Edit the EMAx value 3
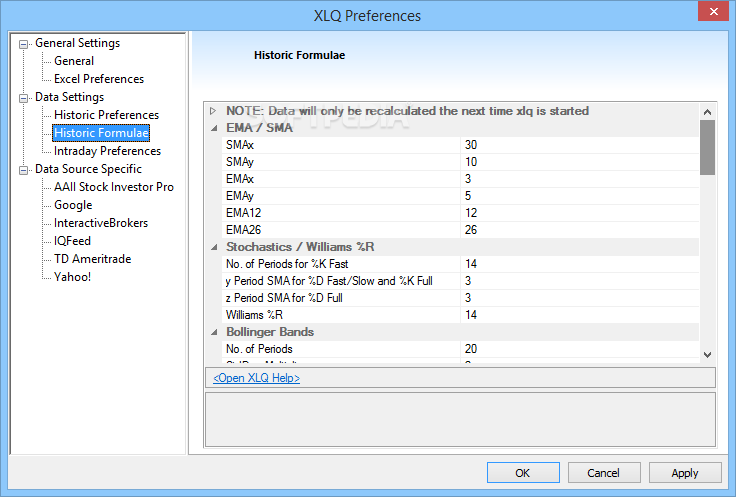This screenshot has width=736, height=497. click(580, 179)
